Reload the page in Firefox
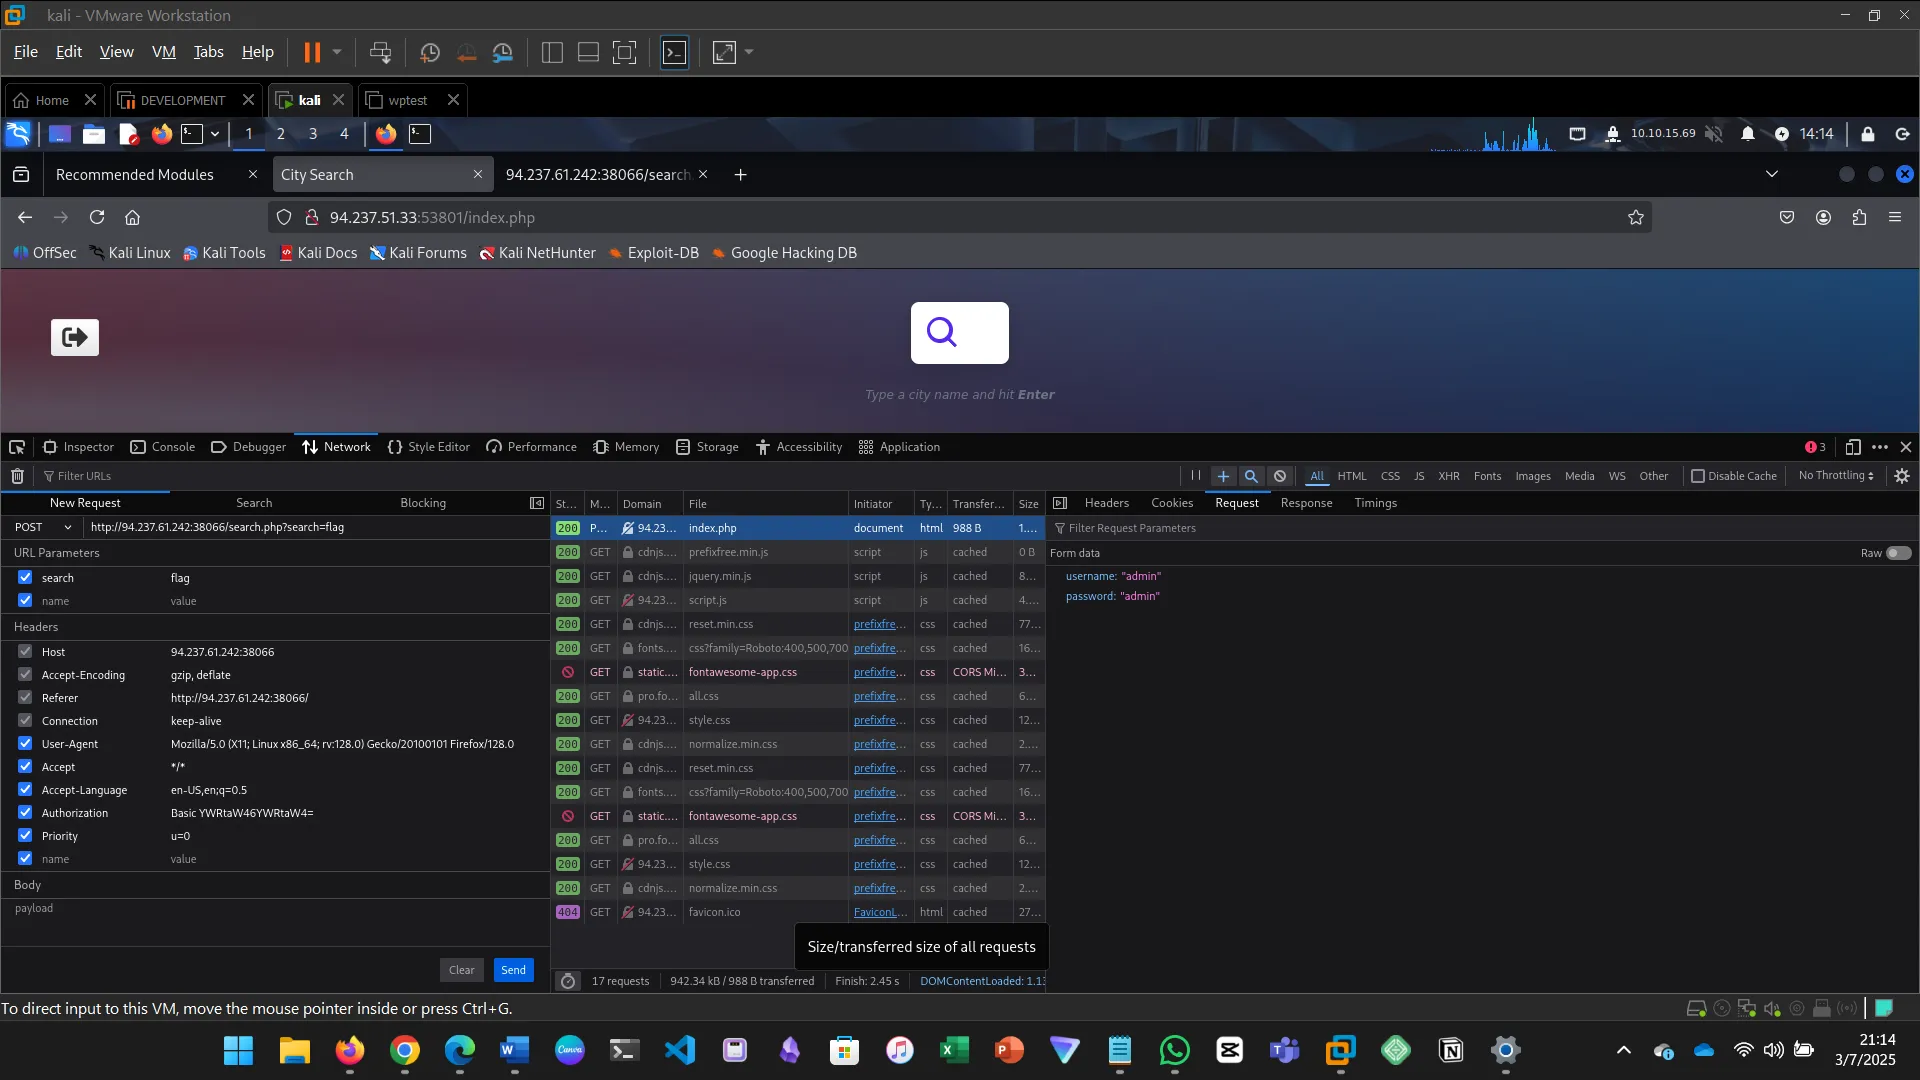 pos(97,217)
